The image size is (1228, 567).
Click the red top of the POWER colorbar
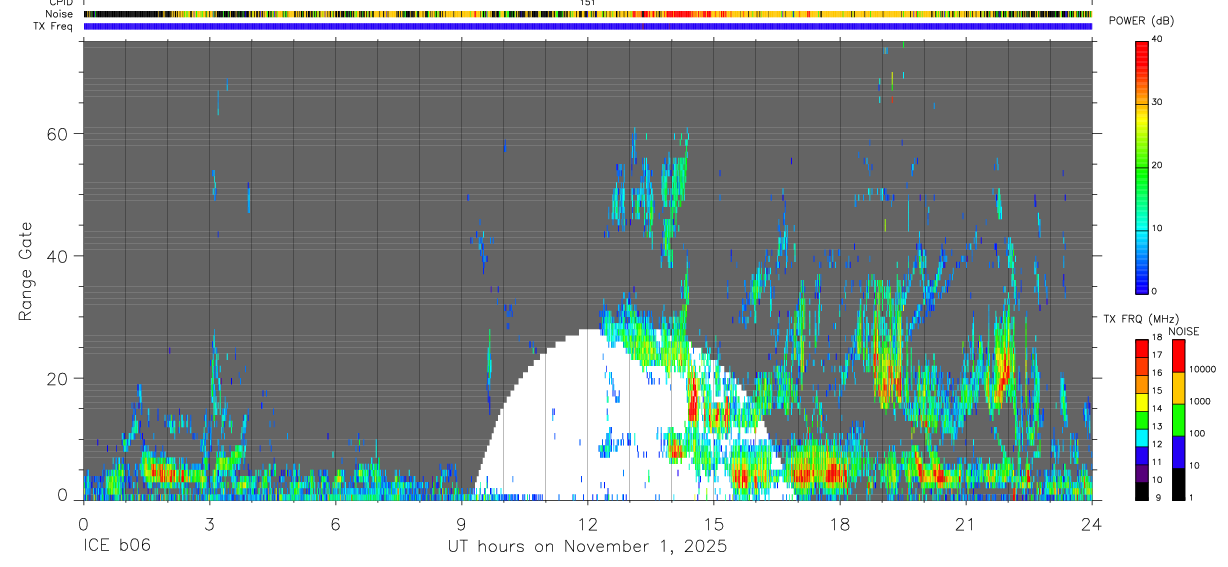(1141, 56)
